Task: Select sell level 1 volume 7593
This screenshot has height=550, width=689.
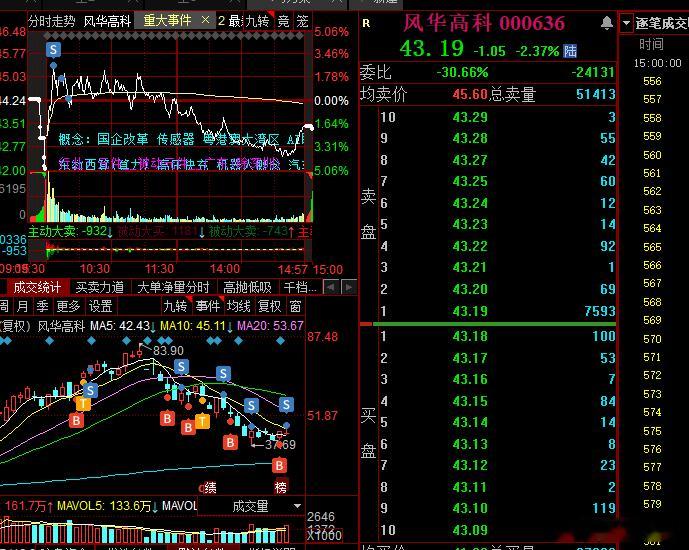Action: (x=600, y=311)
